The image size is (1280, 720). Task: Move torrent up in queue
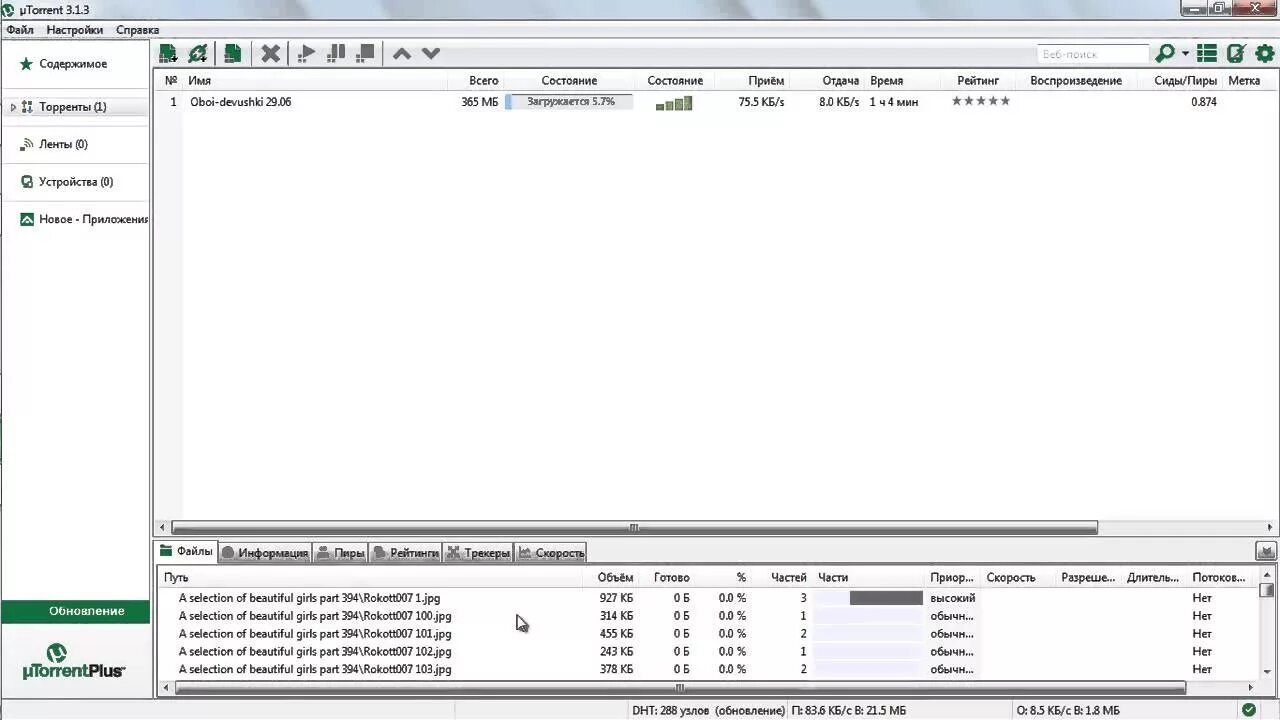coord(402,54)
